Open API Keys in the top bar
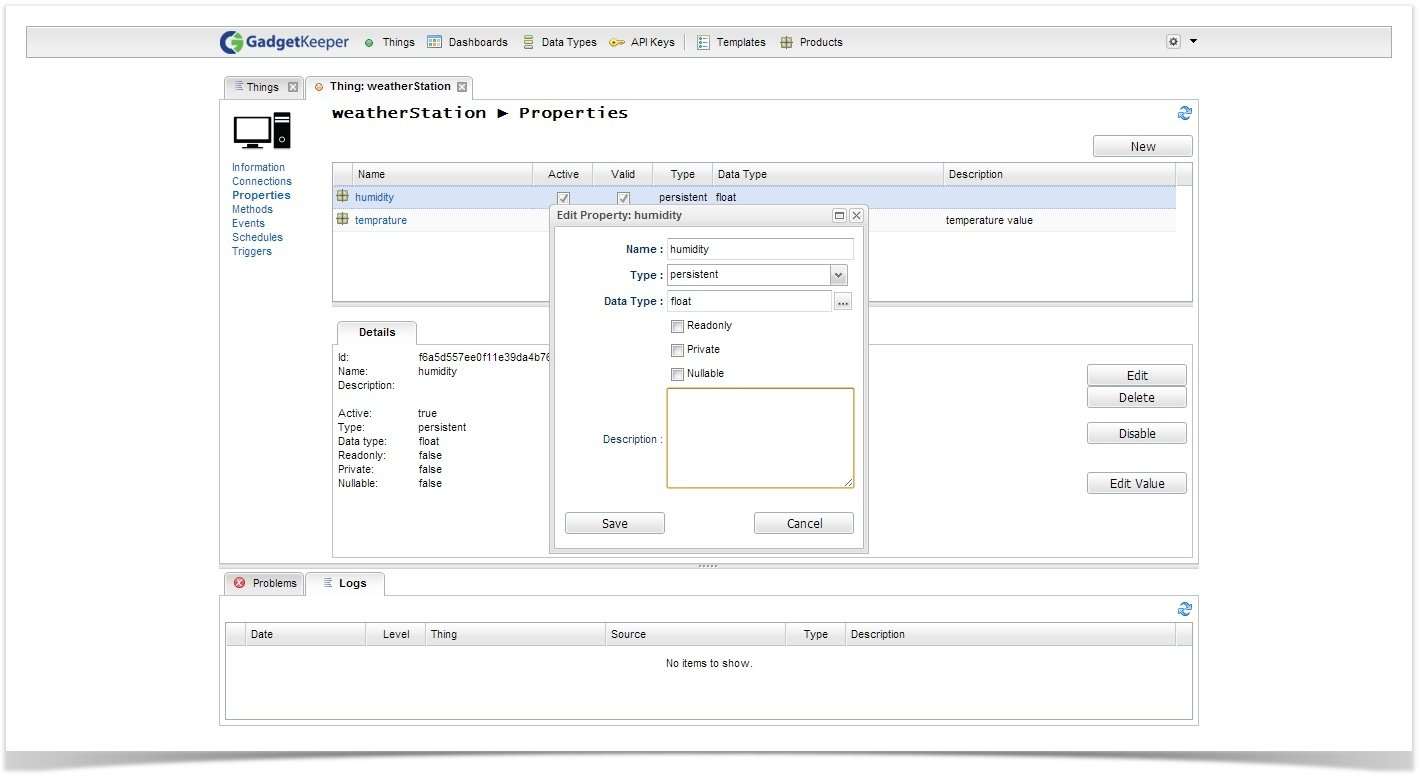Screen dimensions: 1426x780 click(642, 42)
